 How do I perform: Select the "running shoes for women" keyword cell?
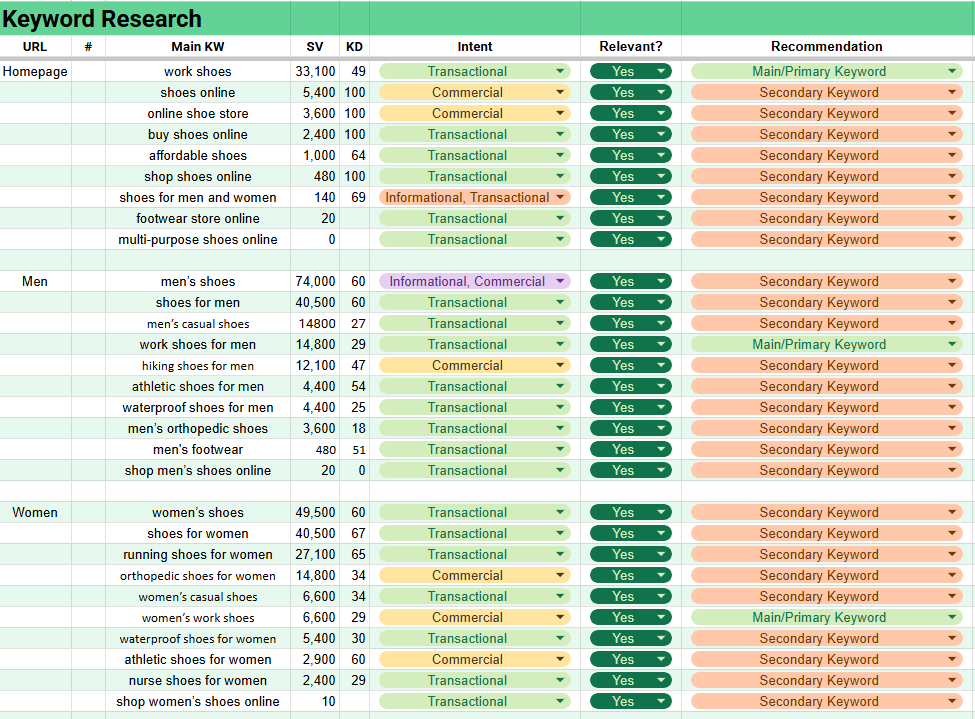pyautogui.click(x=197, y=554)
